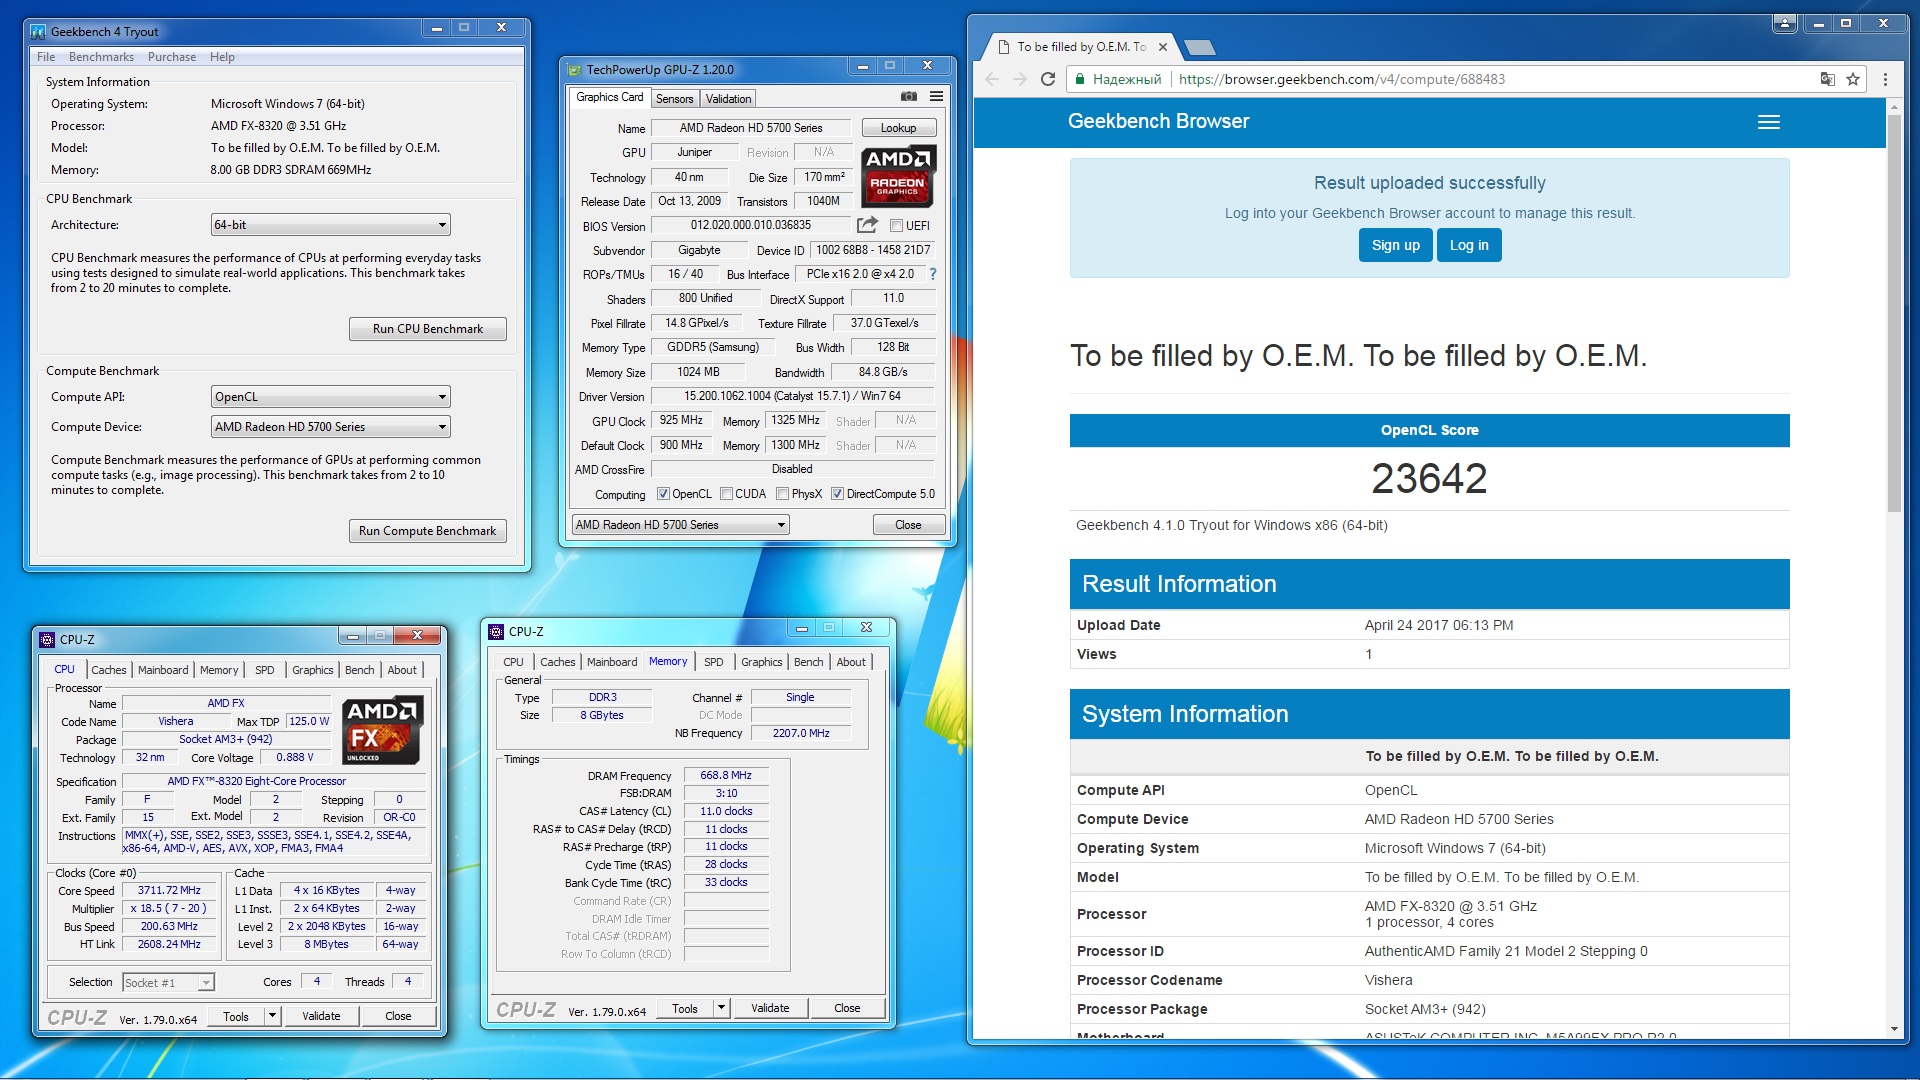Screen dimensions: 1920x1080
Task: Open the Geekbench Benchmarks menu
Action: tap(101, 57)
